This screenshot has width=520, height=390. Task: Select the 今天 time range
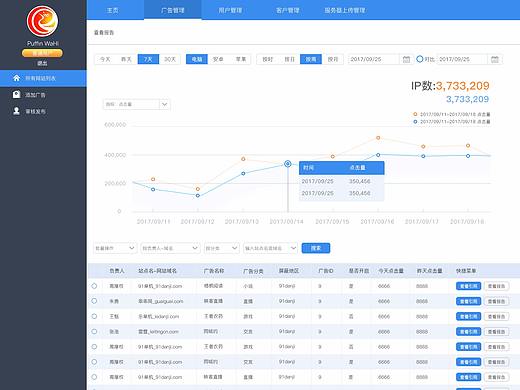coord(105,59)
